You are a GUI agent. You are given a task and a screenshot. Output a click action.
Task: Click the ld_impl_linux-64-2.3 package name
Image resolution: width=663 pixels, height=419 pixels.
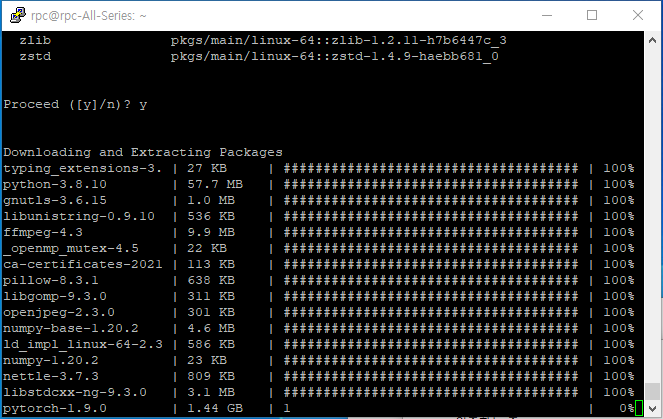[82, 345]
